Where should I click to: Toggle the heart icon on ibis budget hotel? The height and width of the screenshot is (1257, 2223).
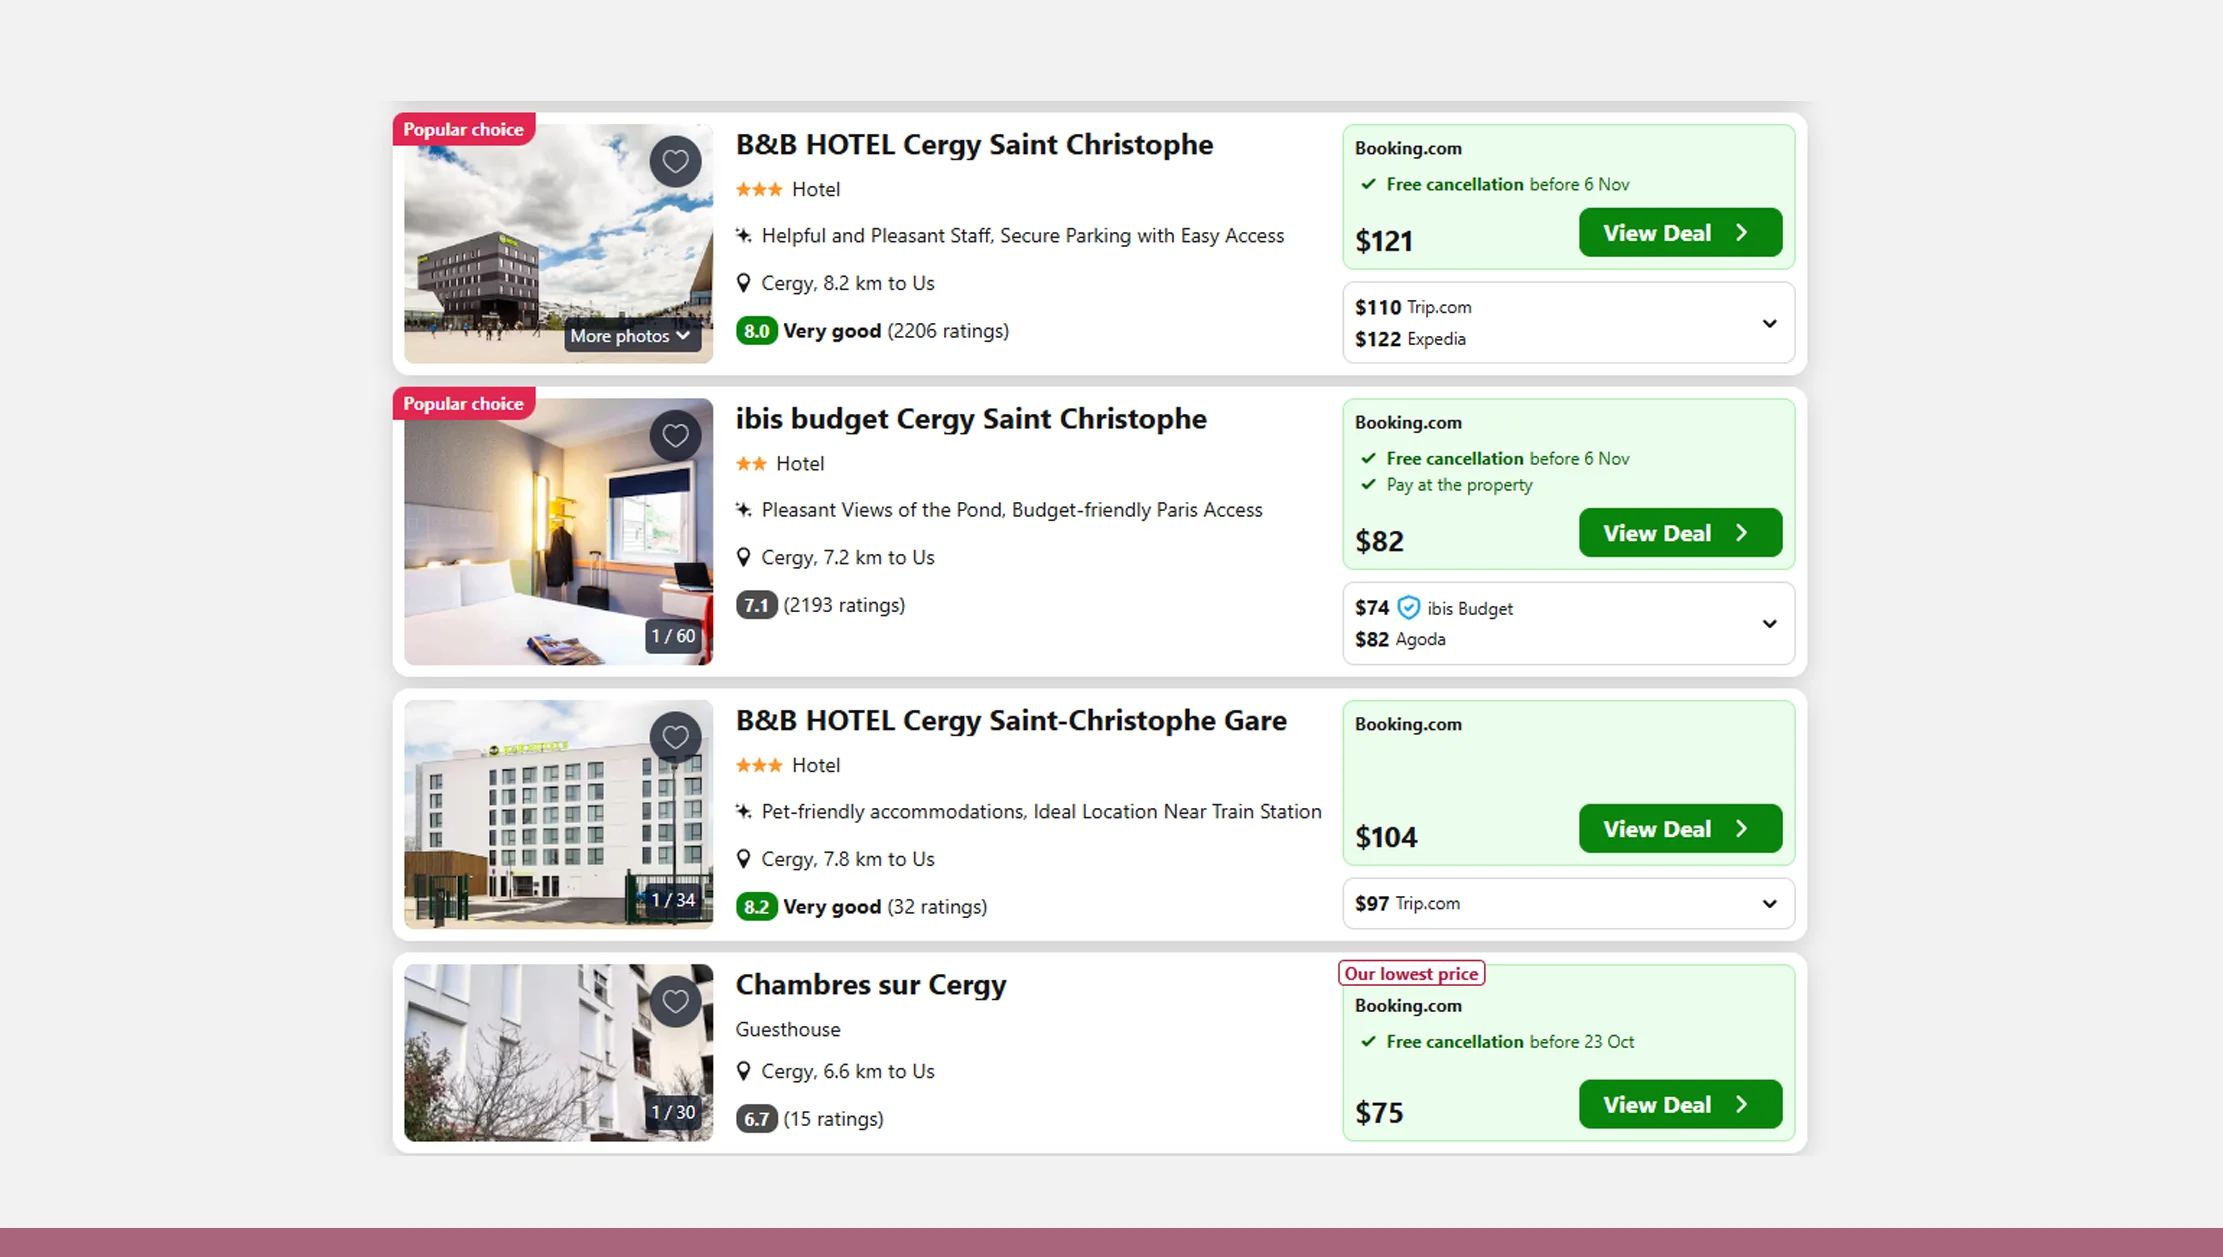click(x=675, y=435)
